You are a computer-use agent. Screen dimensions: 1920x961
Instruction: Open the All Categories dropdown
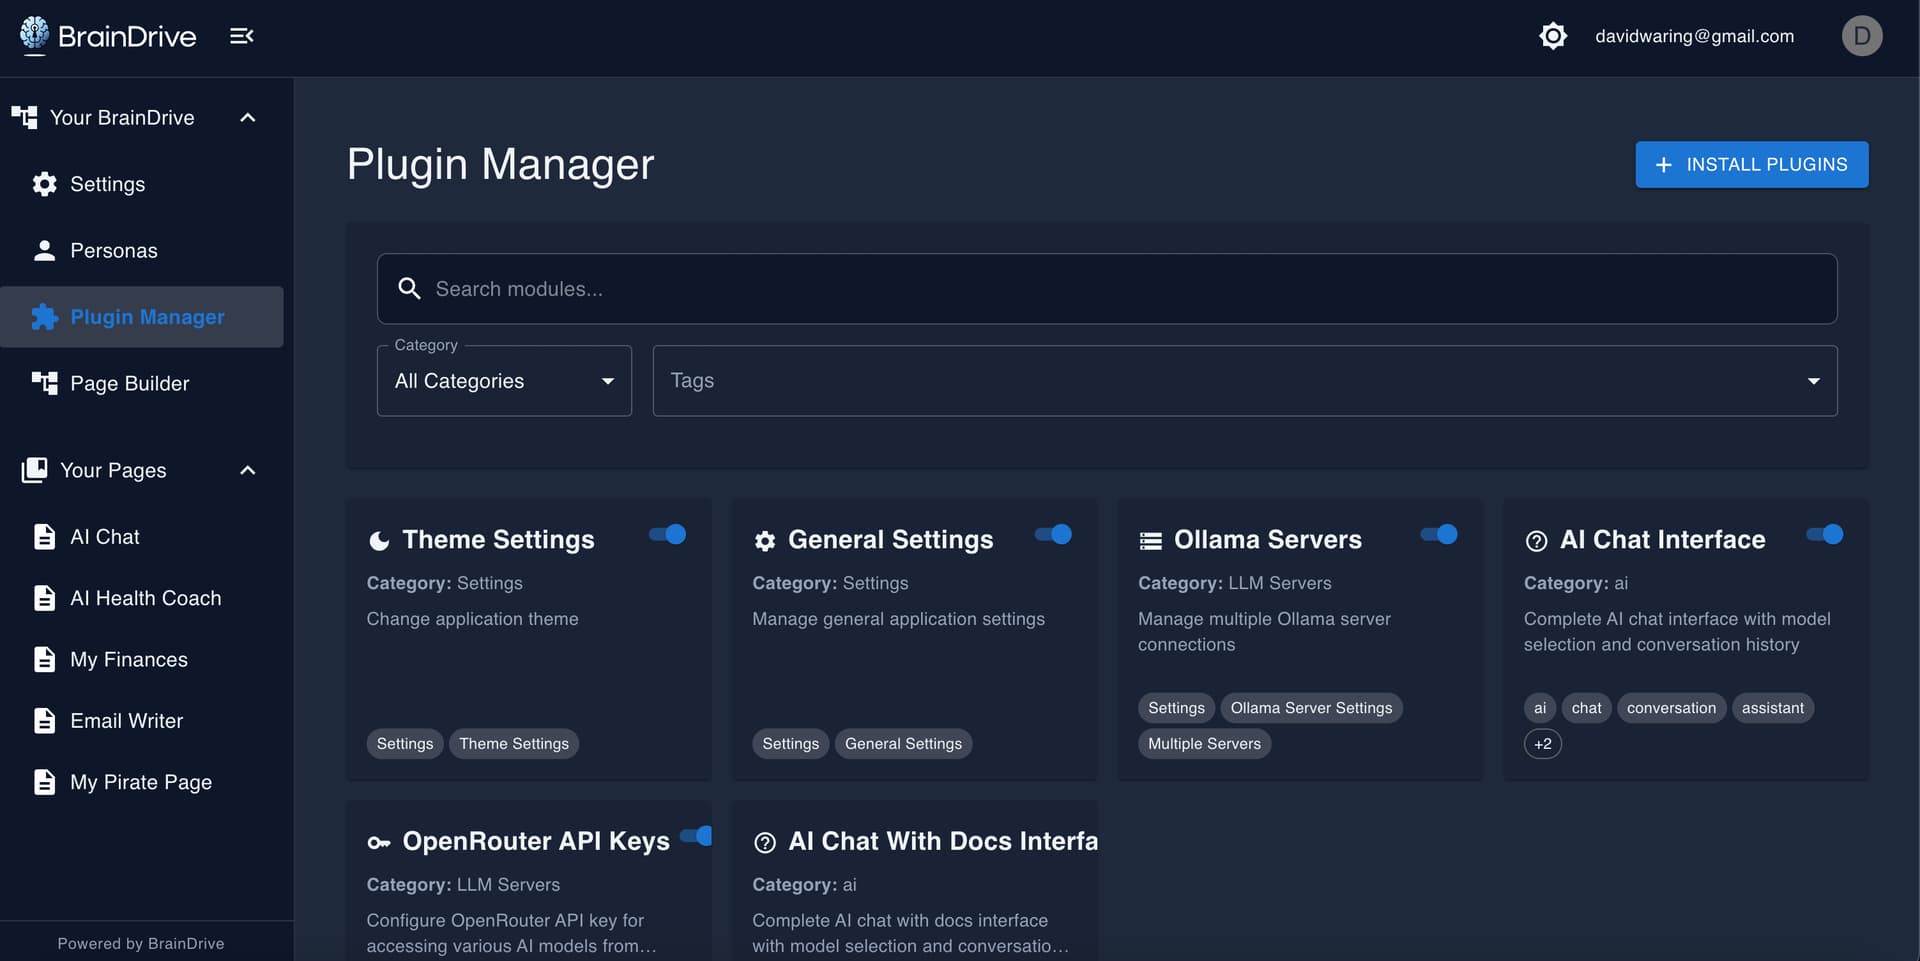[504, 381]
